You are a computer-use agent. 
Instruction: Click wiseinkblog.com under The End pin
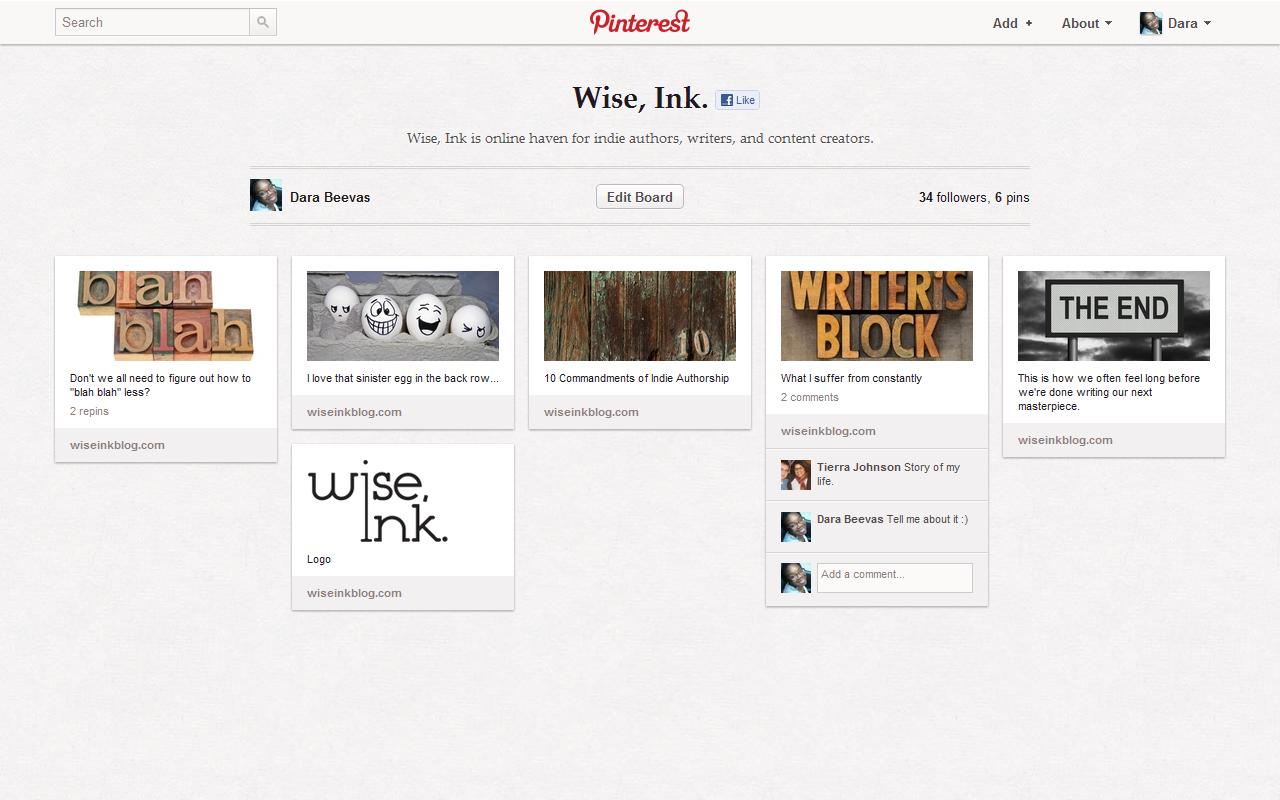tap(1065, 440)
